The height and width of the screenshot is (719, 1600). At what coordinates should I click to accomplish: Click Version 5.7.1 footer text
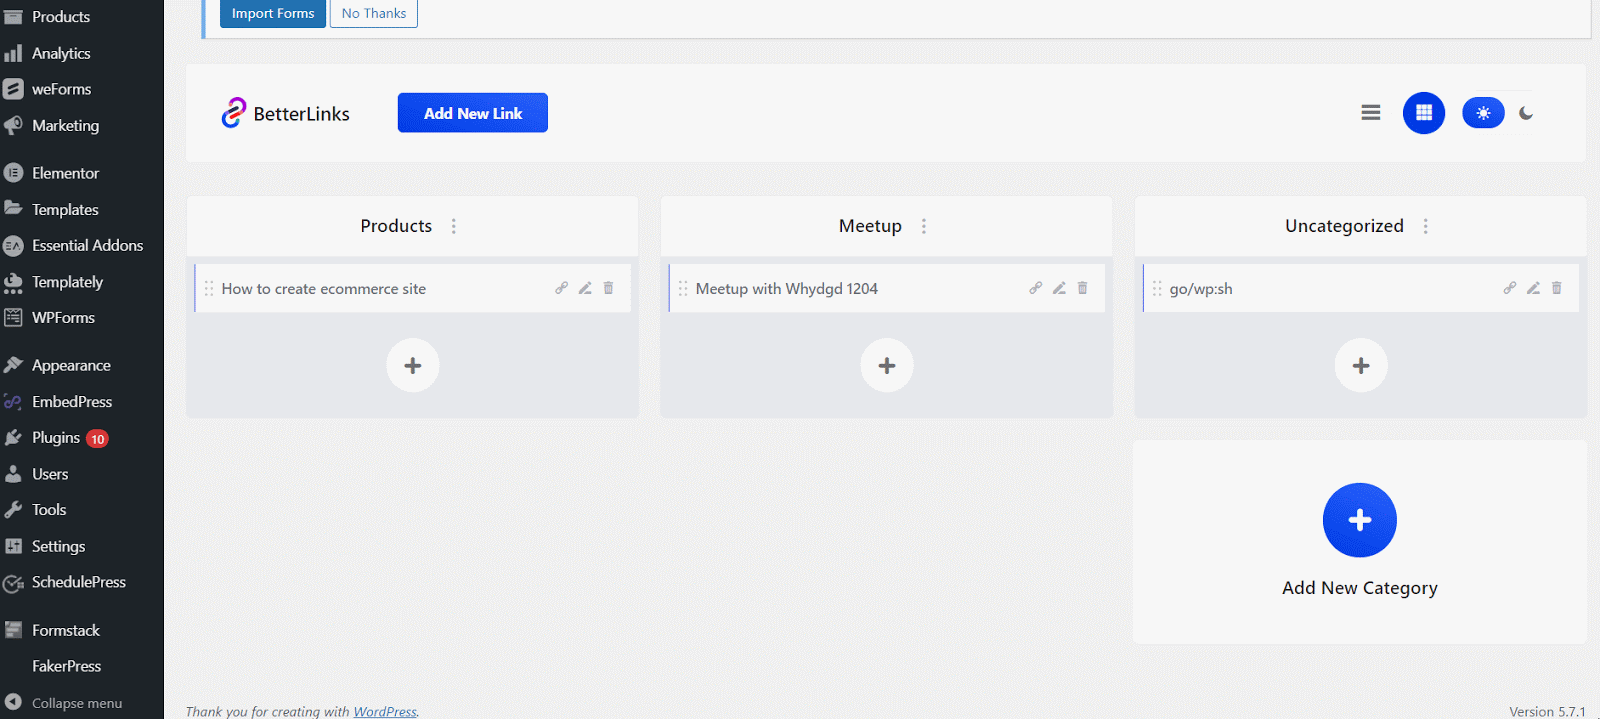pos(1547,711)
